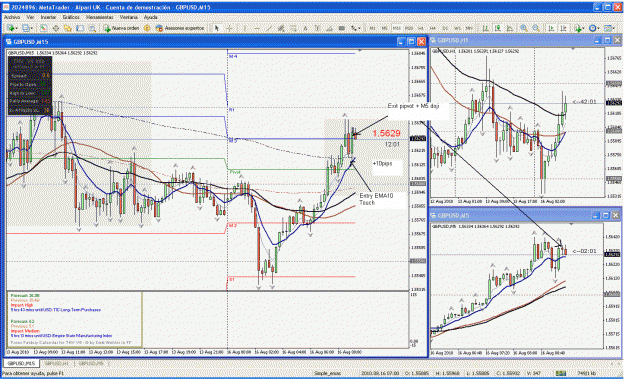Open the Gráficos menu
Screen dimensions: 625x379
(x=71, y=18)
